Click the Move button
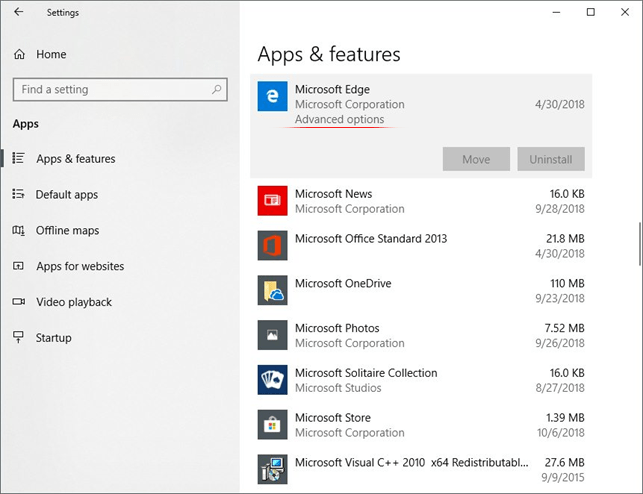This screenshot has height=494, width=643. click(x=476, y=159)
